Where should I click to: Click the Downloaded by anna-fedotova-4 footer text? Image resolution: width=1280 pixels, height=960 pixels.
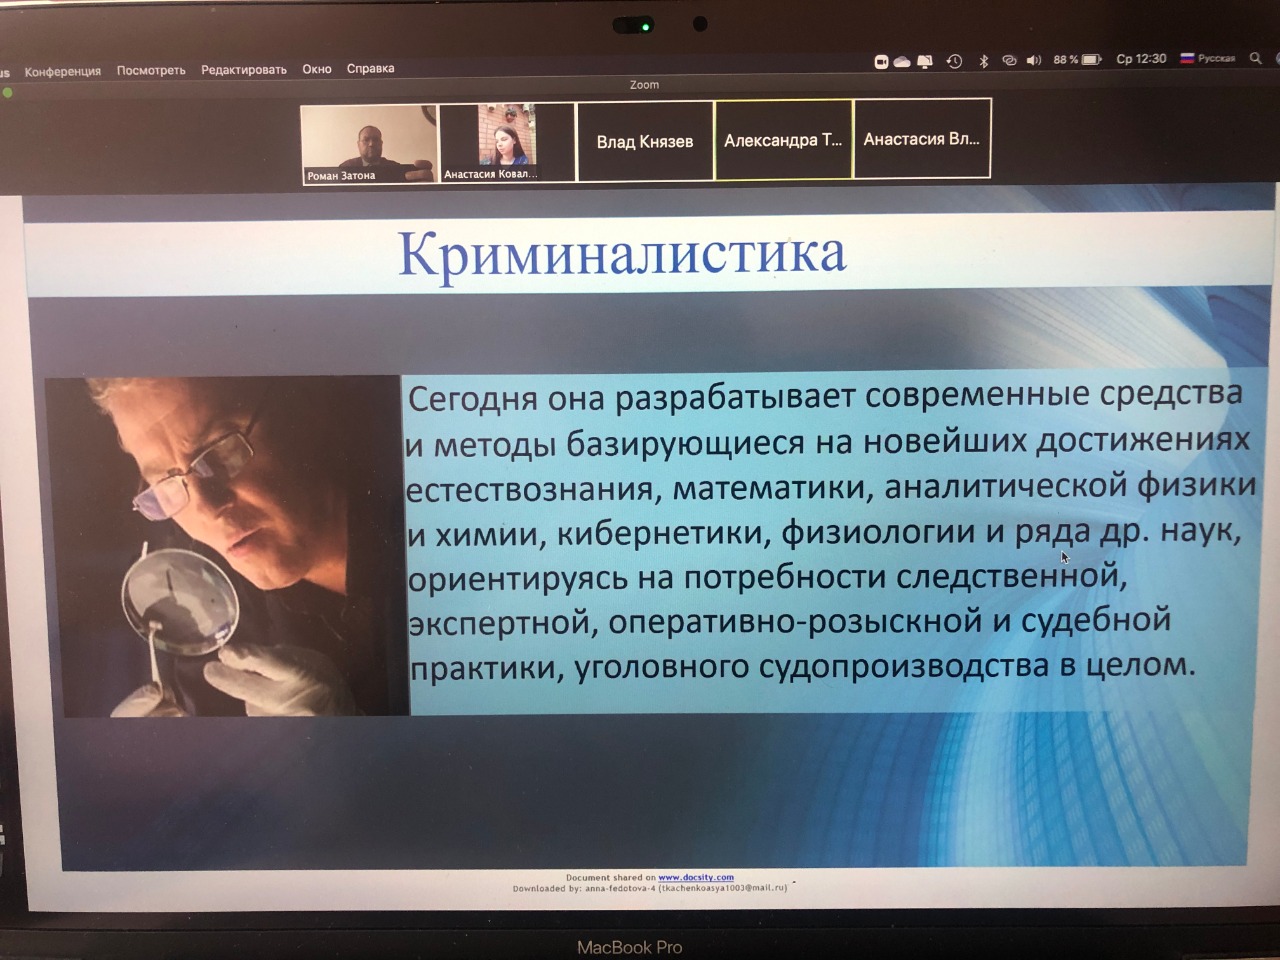point(650,887)
